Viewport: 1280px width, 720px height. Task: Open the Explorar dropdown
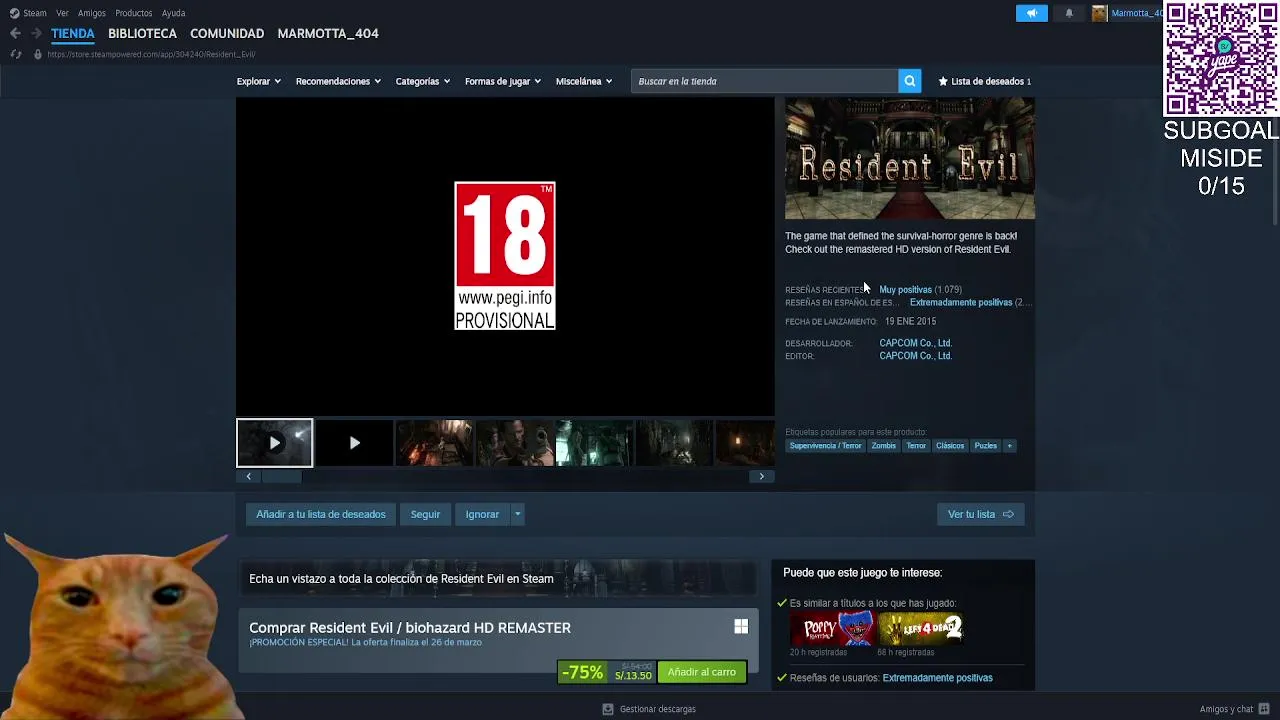point(258,81)
